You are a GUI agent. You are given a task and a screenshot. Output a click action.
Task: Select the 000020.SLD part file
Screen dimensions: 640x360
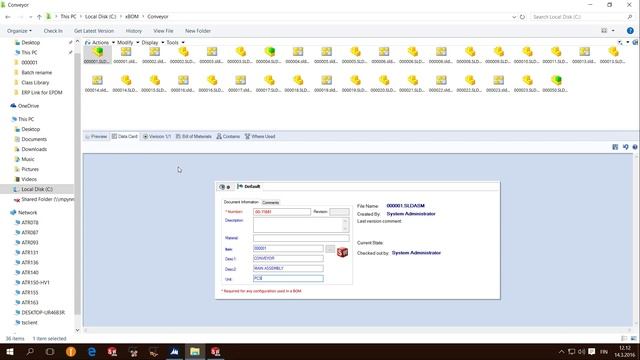[x=383, y=83]
